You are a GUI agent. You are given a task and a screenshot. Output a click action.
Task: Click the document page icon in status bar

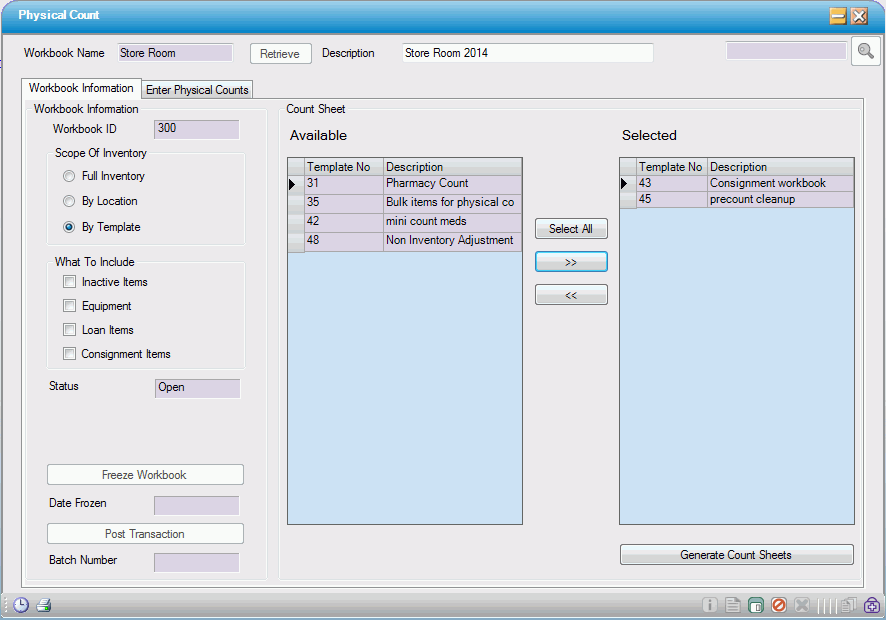coord(733,605)
